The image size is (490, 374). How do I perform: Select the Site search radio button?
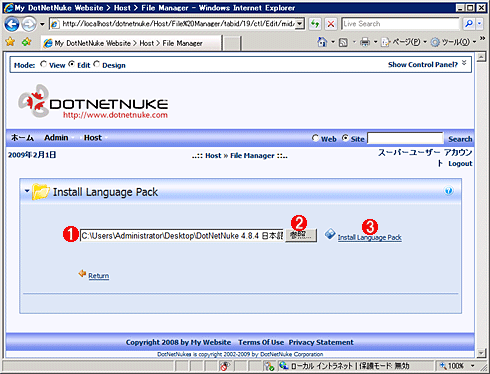pos(345,138)
